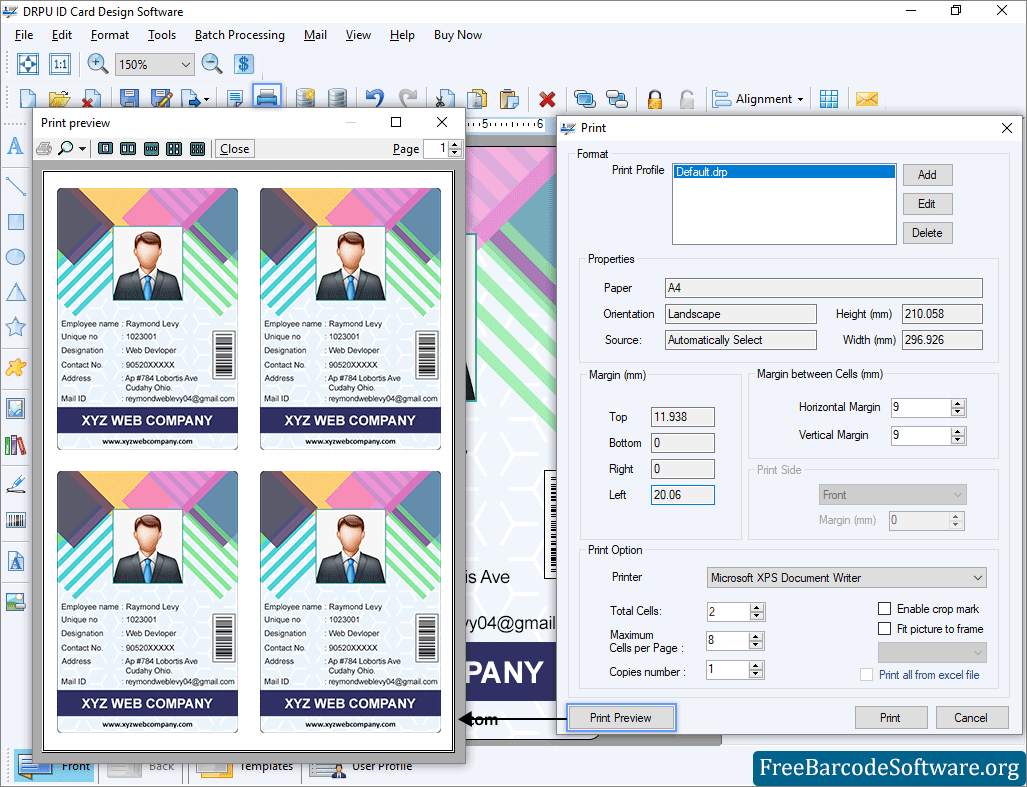Viewport: 1027px width, 787px height.
Task: Click the closed padlock lock icon
Action: tap(654, 99)
